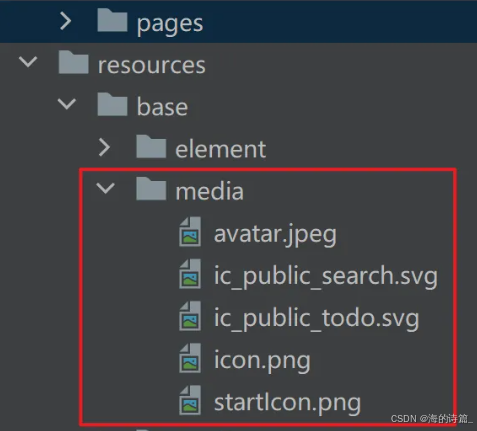Viewport: 477px width, 431px height.
Task: Collapse the resources folder chevron
Action: point(28,62)
